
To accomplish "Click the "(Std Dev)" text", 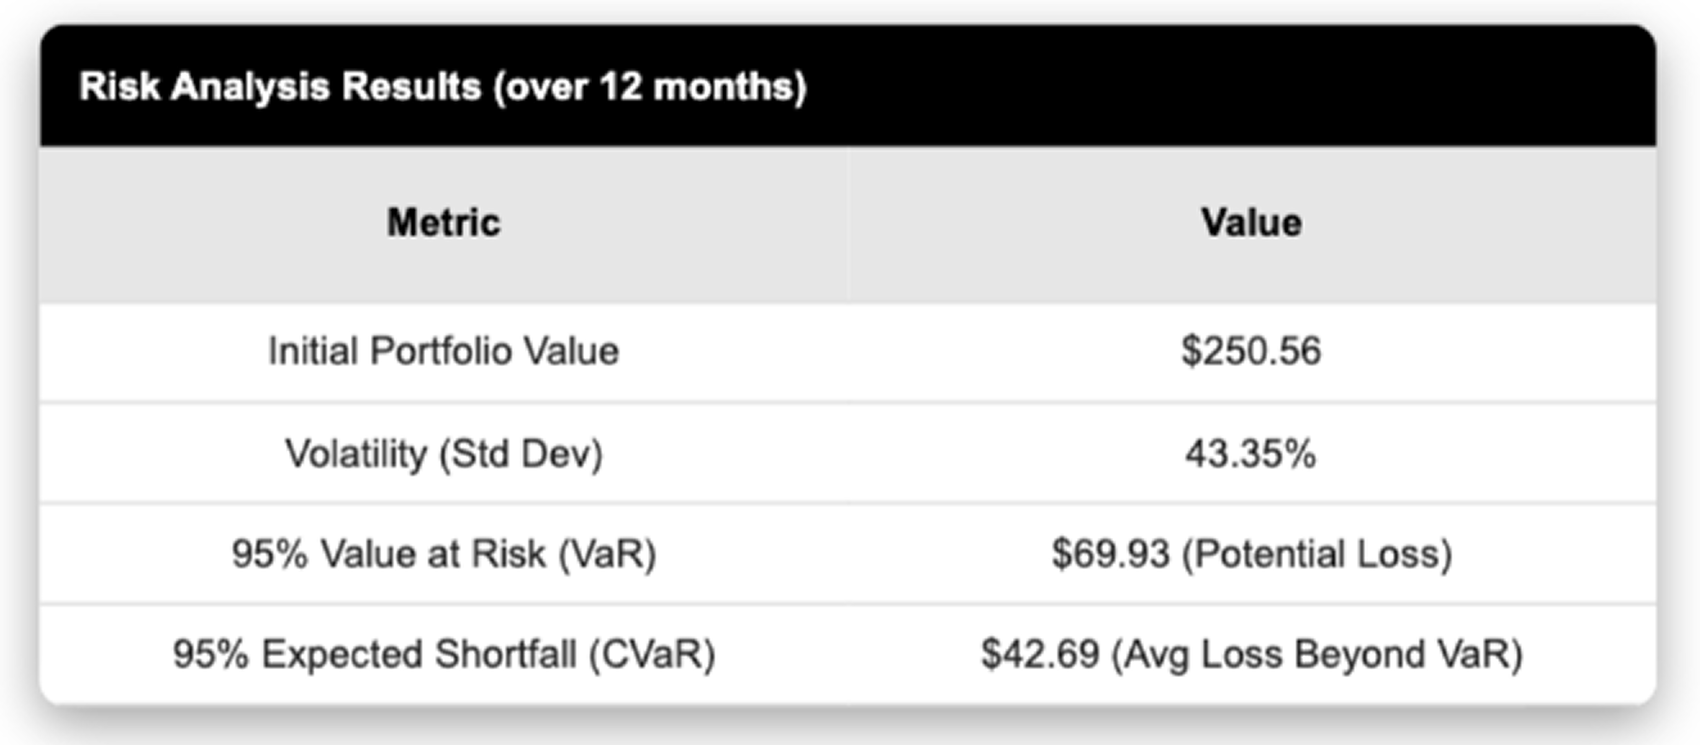I will [521, 454].
